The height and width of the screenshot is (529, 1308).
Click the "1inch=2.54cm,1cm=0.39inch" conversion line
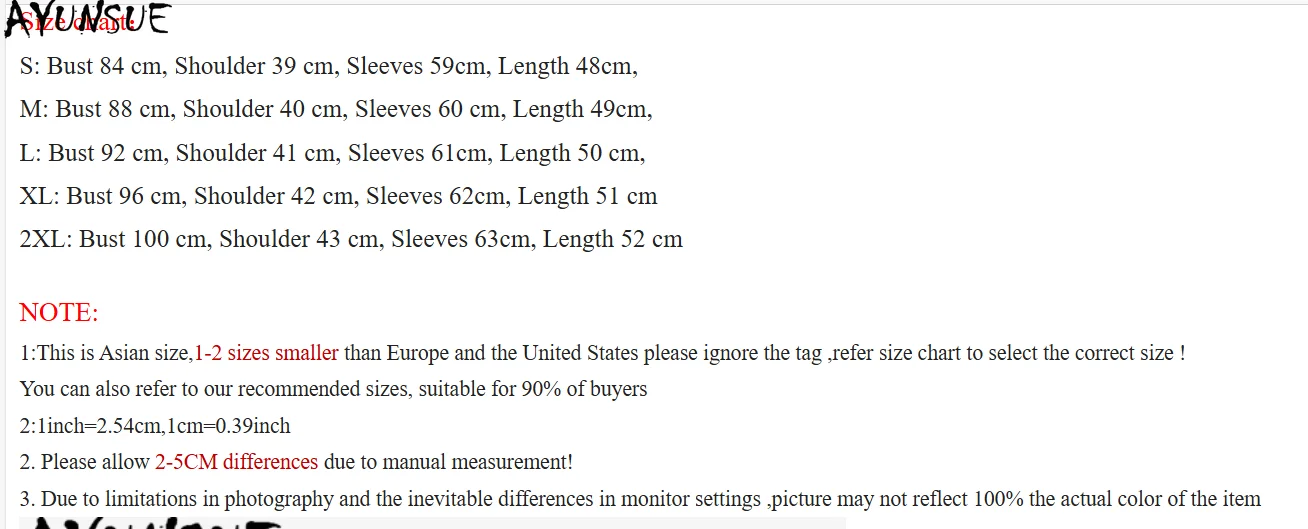(x=155, y=426)
